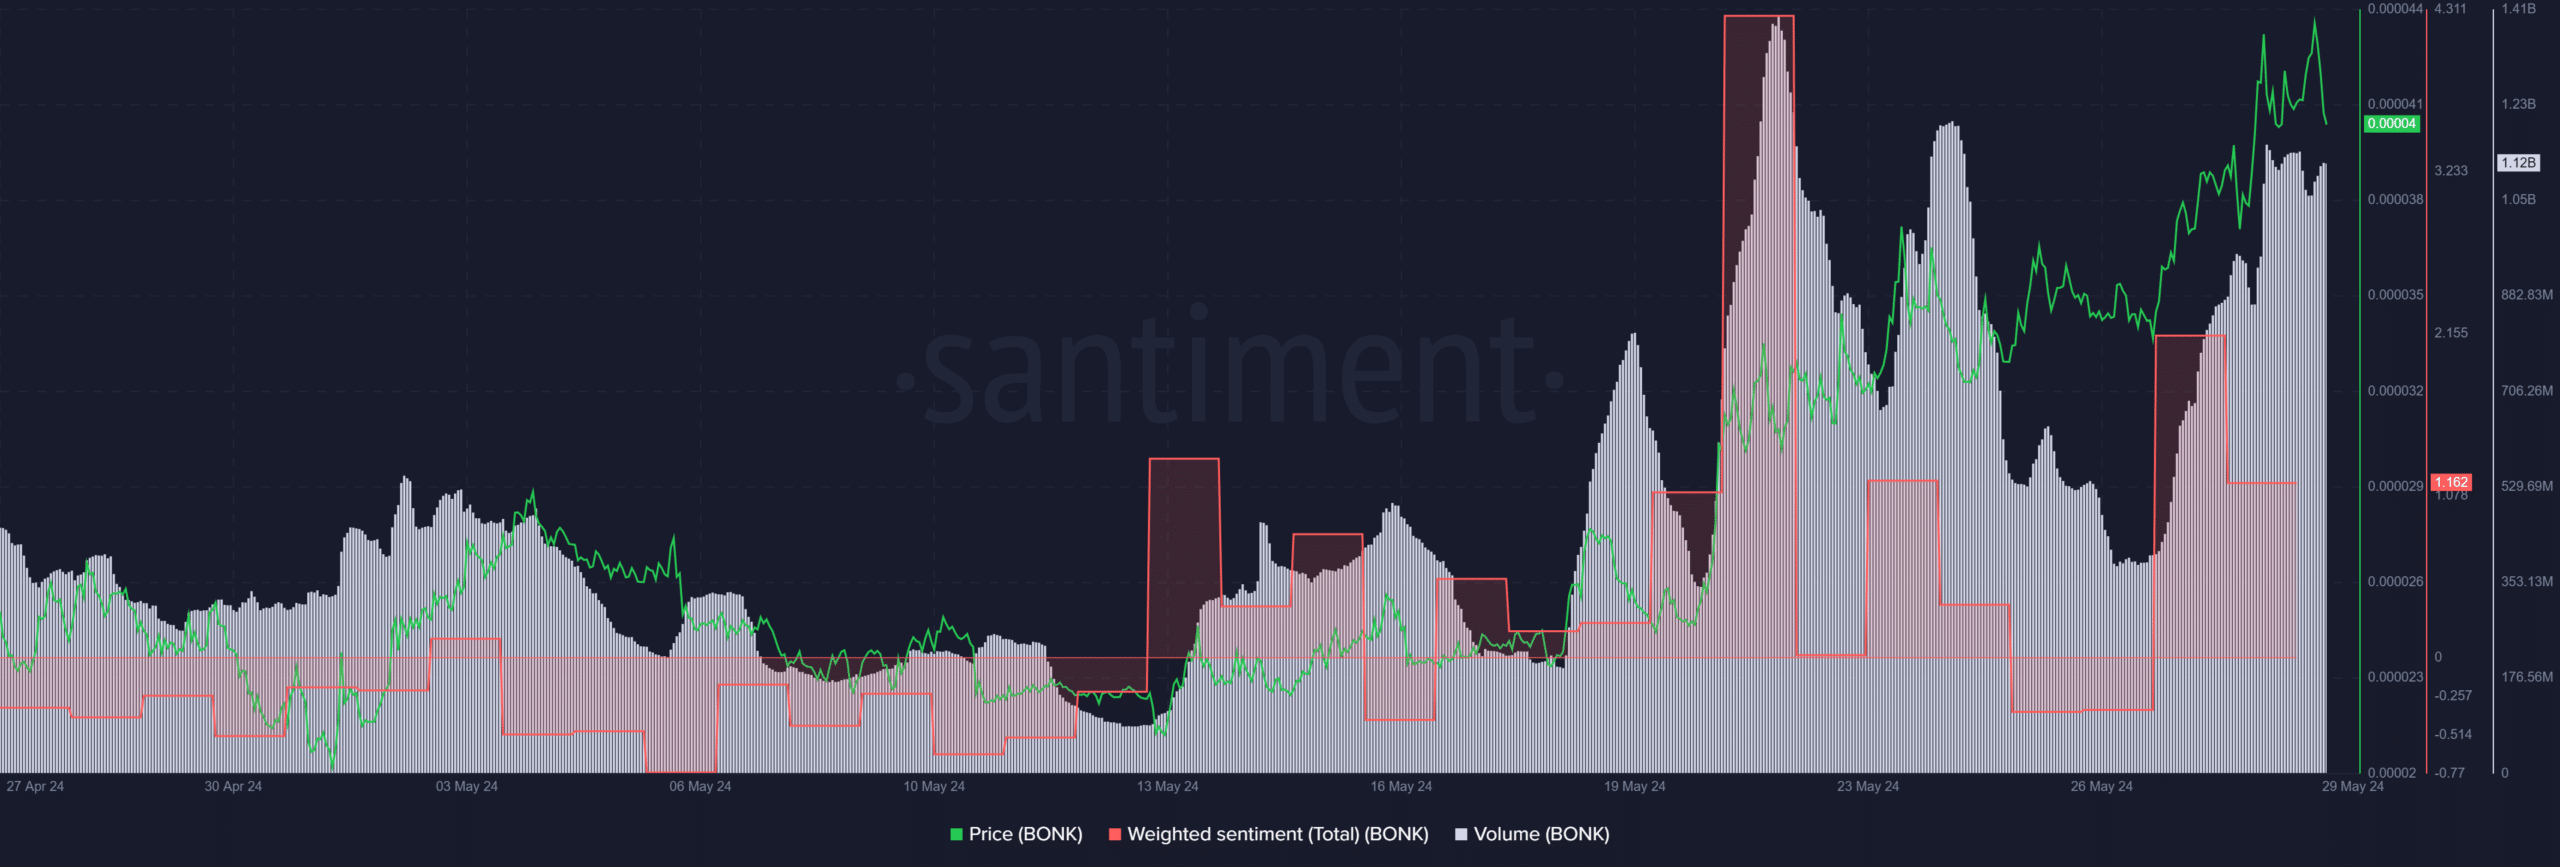Click the 1.41B volume axis label
The width and height of the screenshot is (2560, 867).
[x=2518, y=9]
